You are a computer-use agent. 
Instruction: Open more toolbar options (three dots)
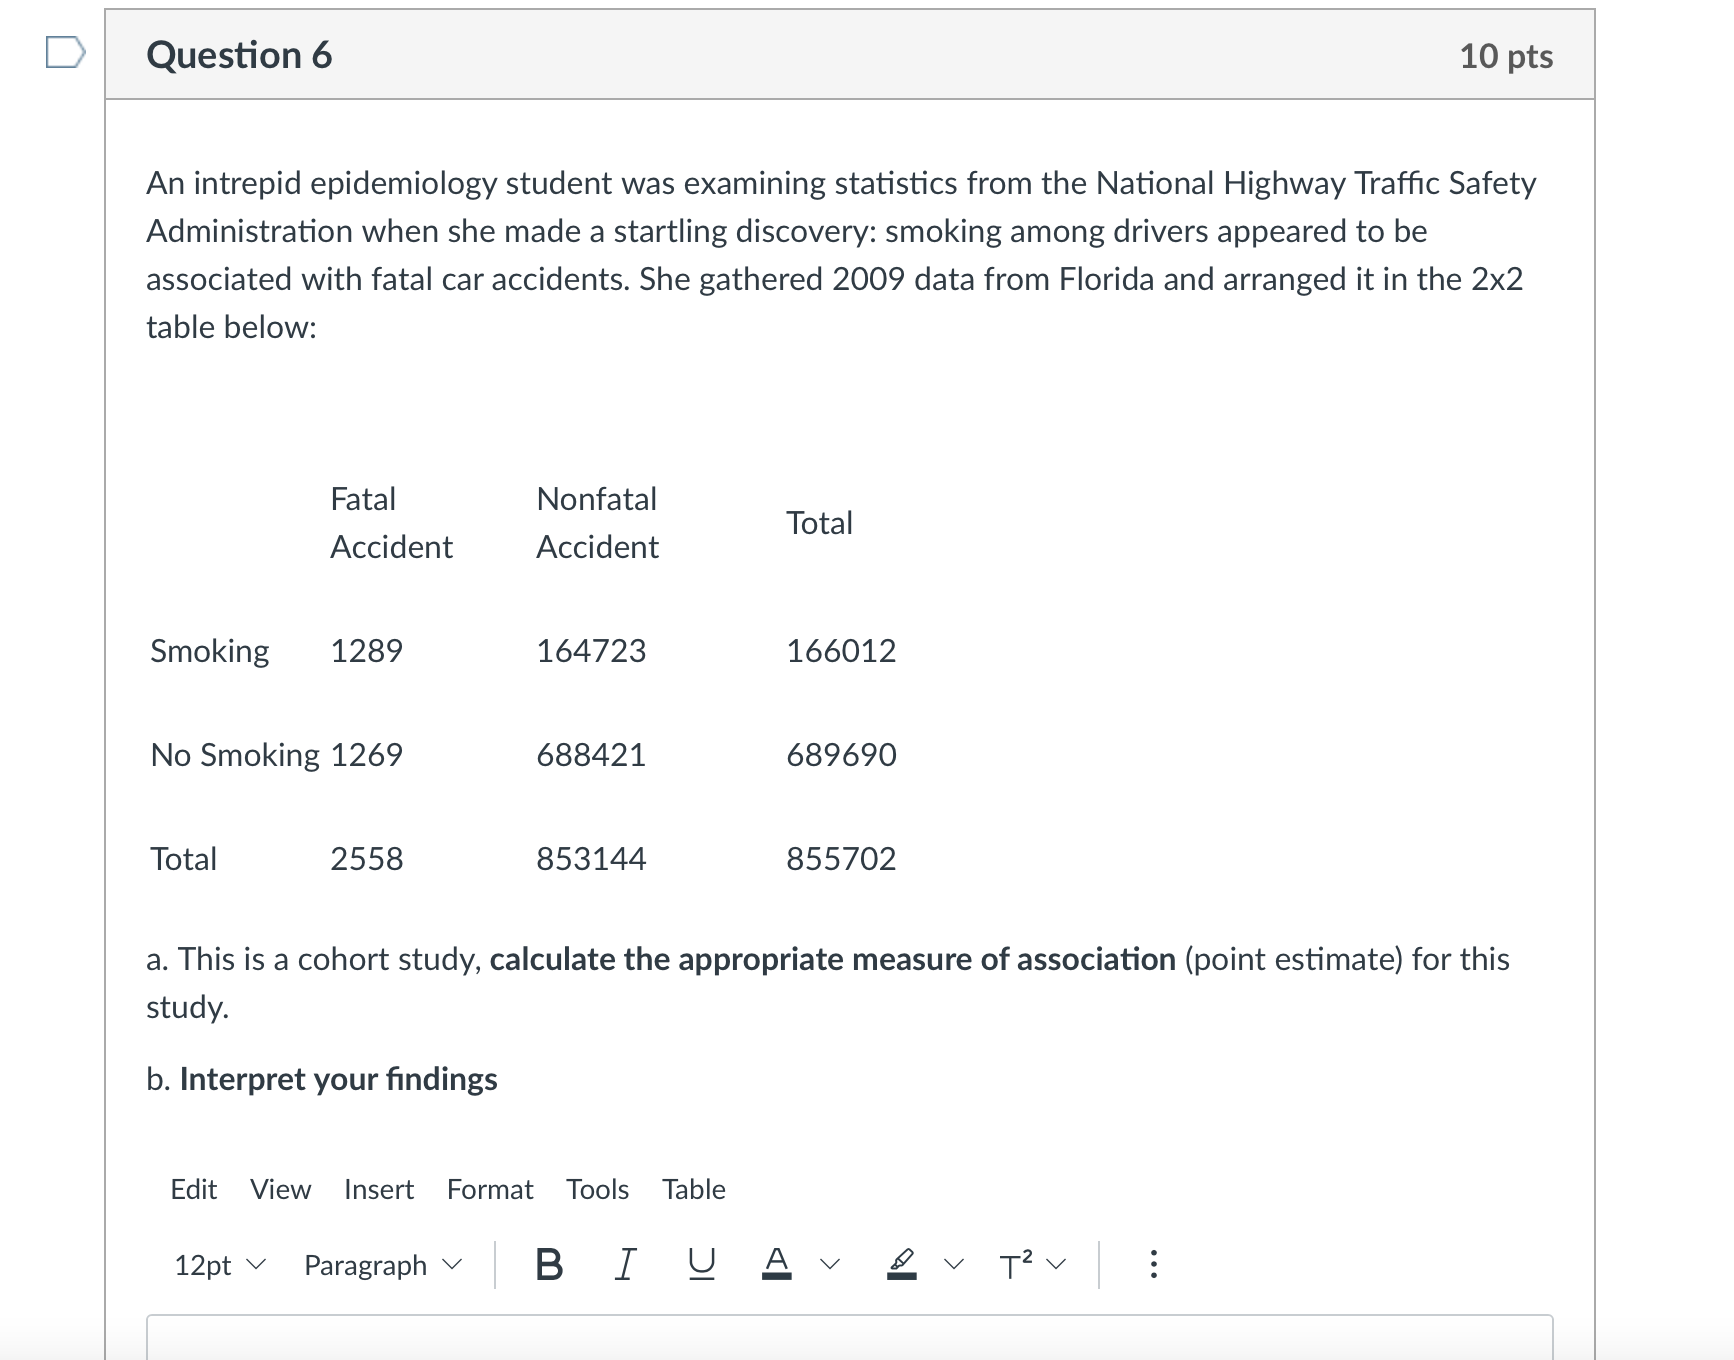tap(1153, 1265)
